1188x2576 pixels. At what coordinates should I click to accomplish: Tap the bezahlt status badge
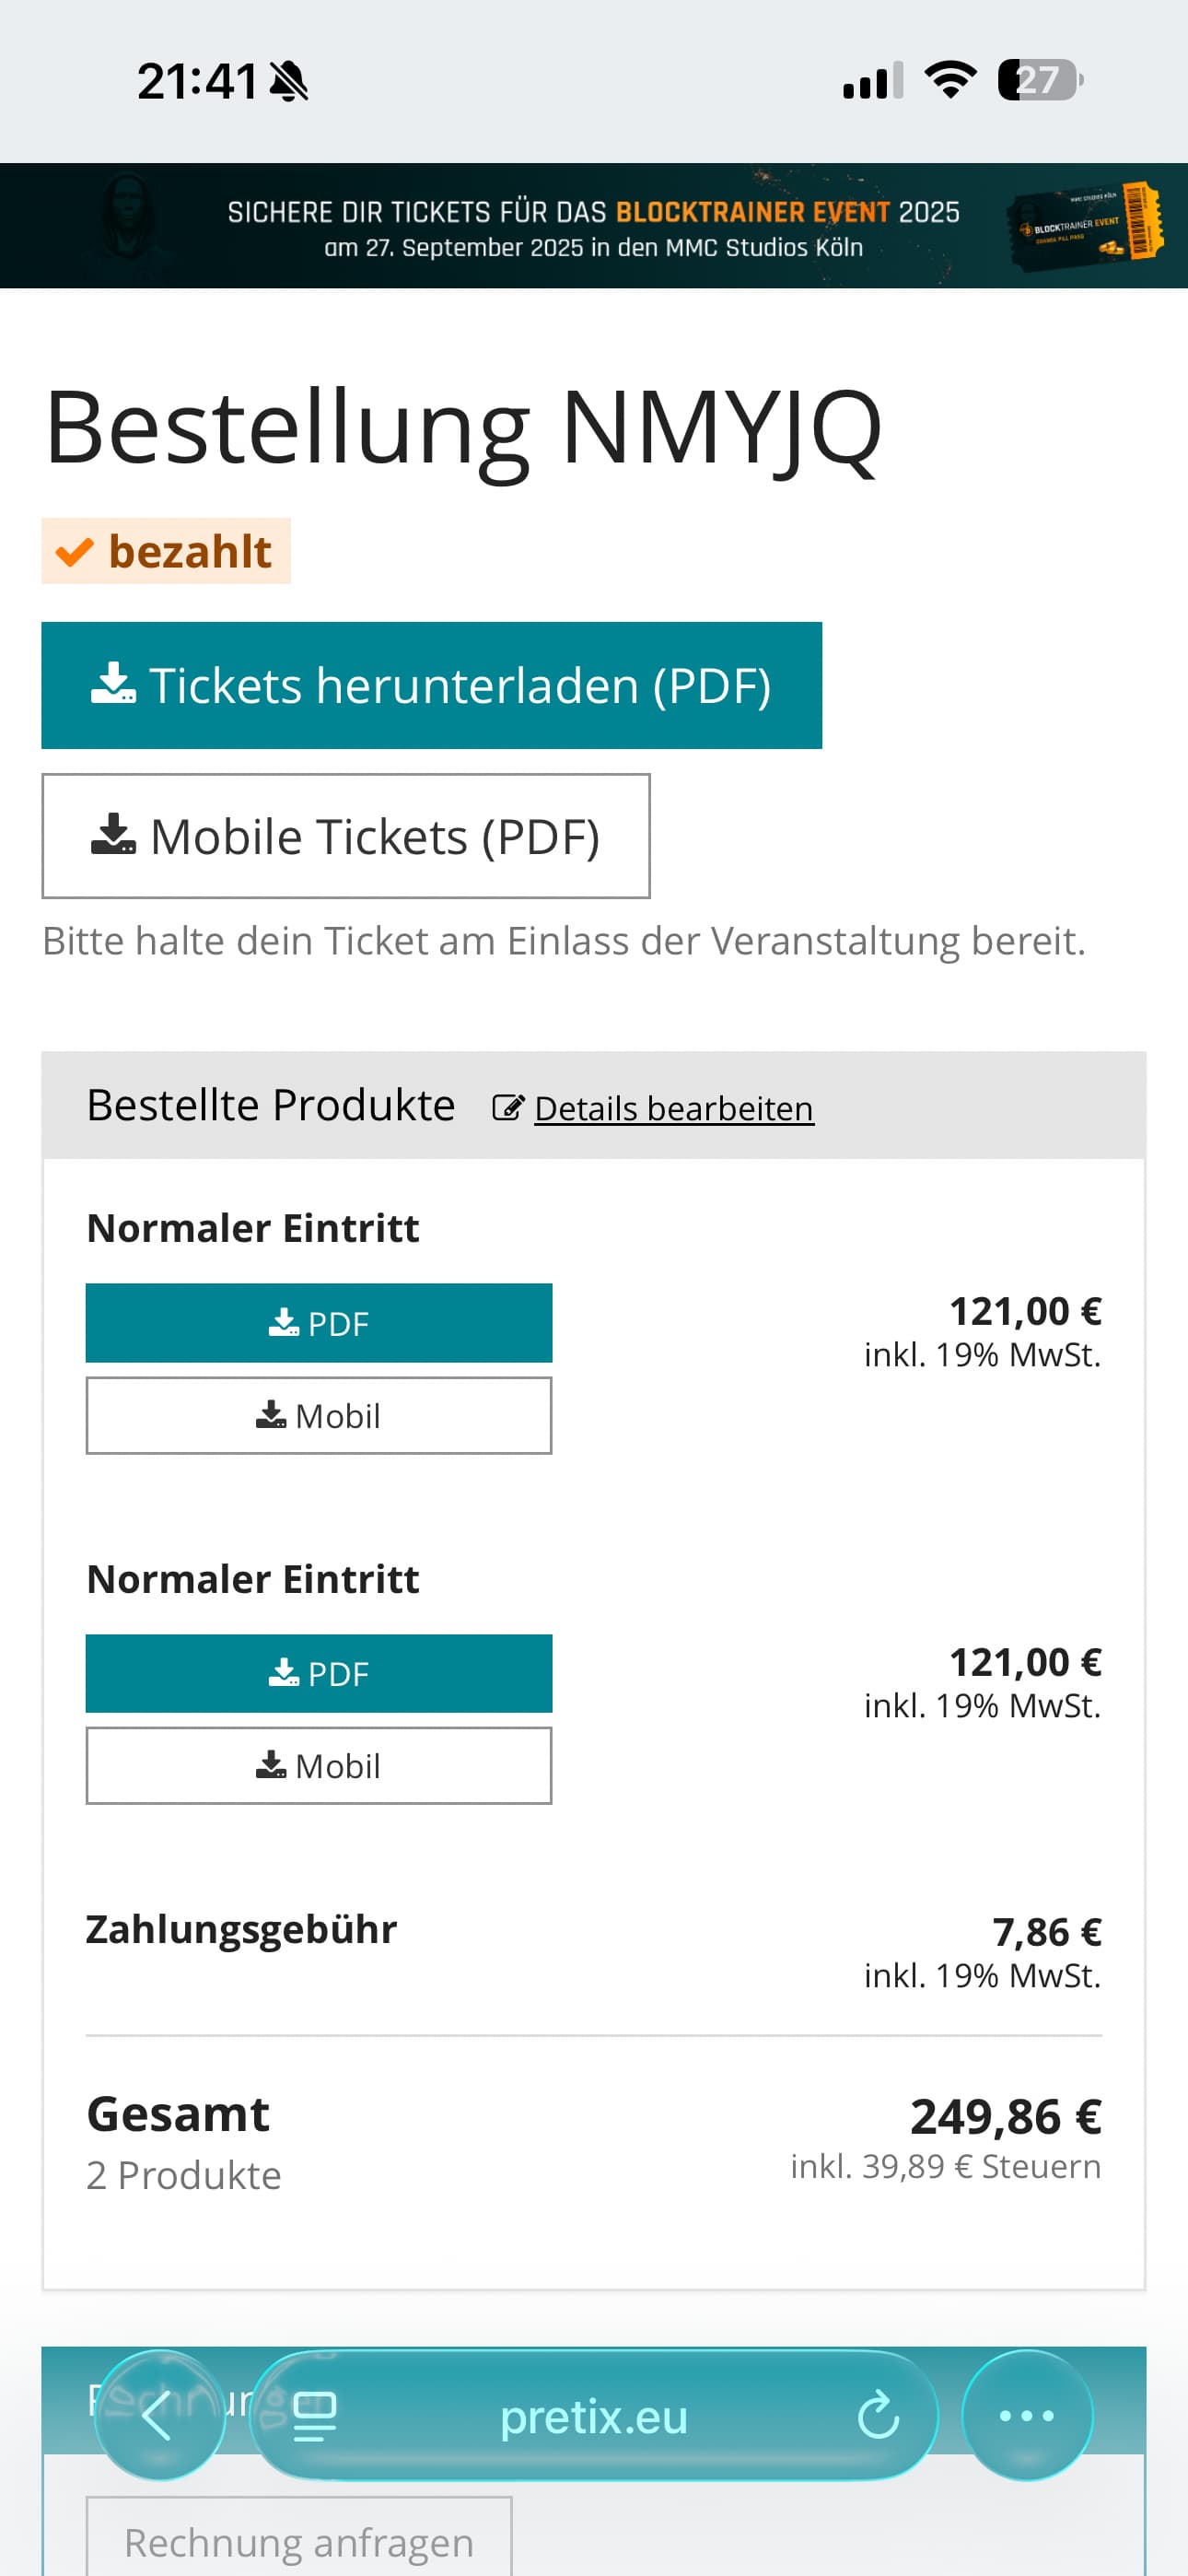[166, 551]
